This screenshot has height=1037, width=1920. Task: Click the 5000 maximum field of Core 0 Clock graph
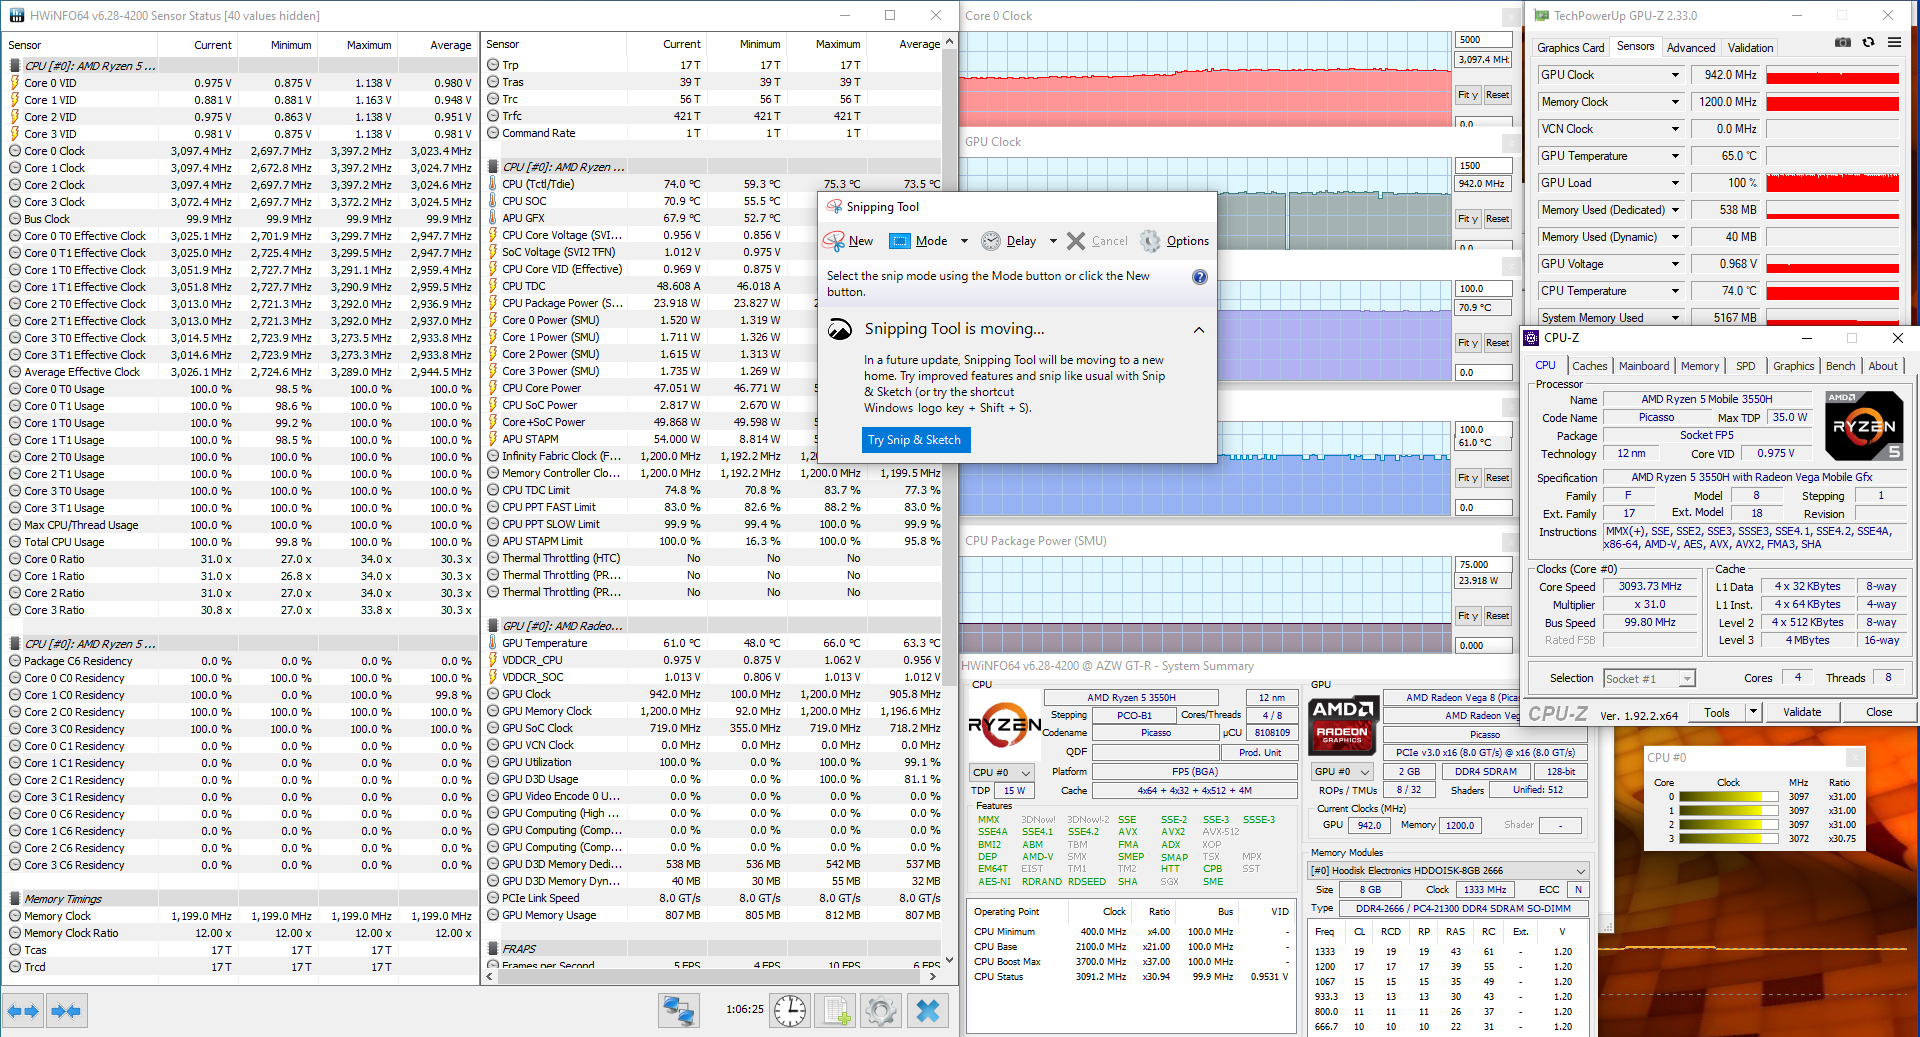click(1483, 40)
